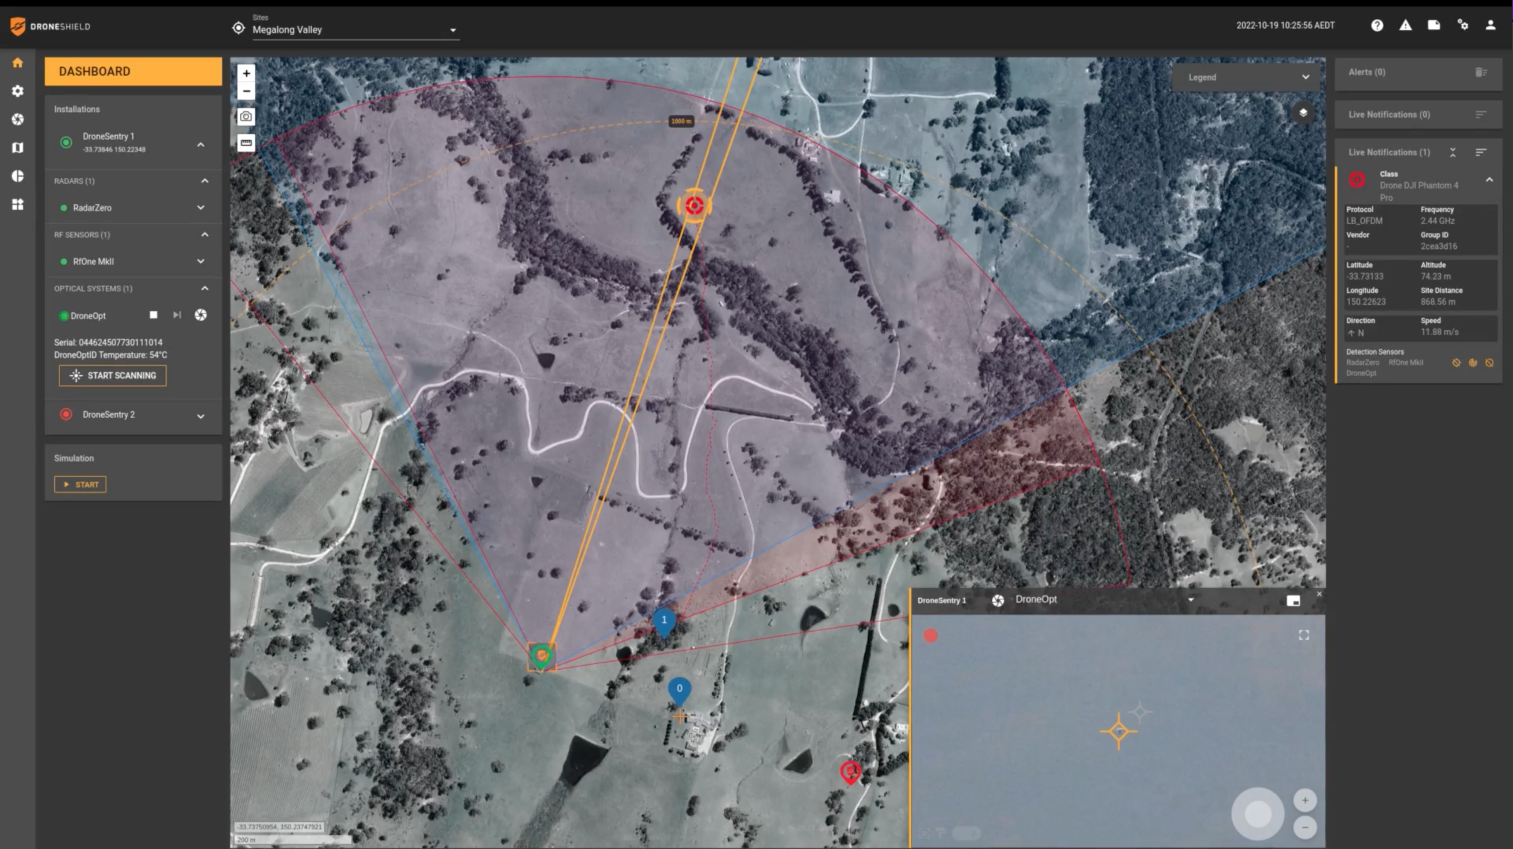This screenshot has height=849, width=1513.
Task: Toggle picture-in-picture for the camera feed window
Action: (x=1293, y=601)
